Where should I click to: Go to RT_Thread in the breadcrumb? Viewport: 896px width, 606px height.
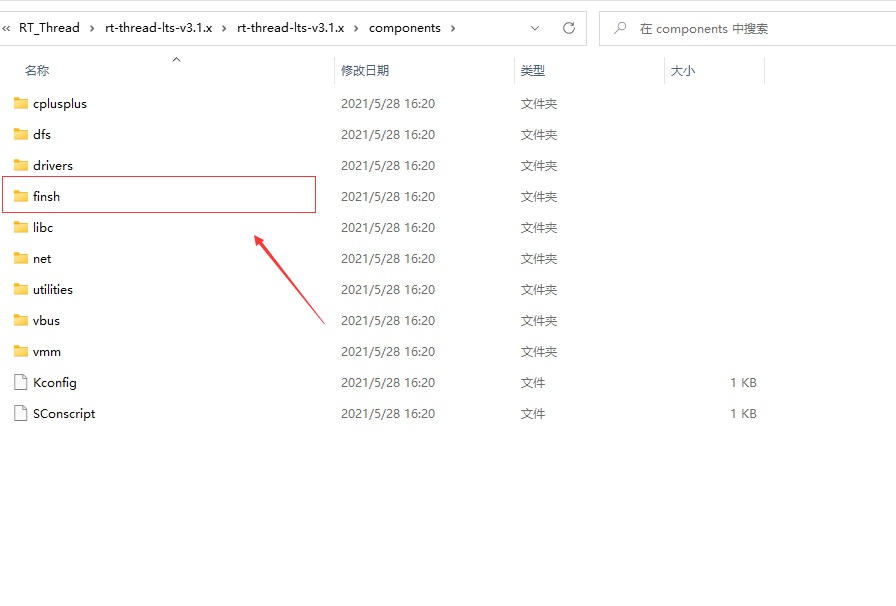coord(49,28)
